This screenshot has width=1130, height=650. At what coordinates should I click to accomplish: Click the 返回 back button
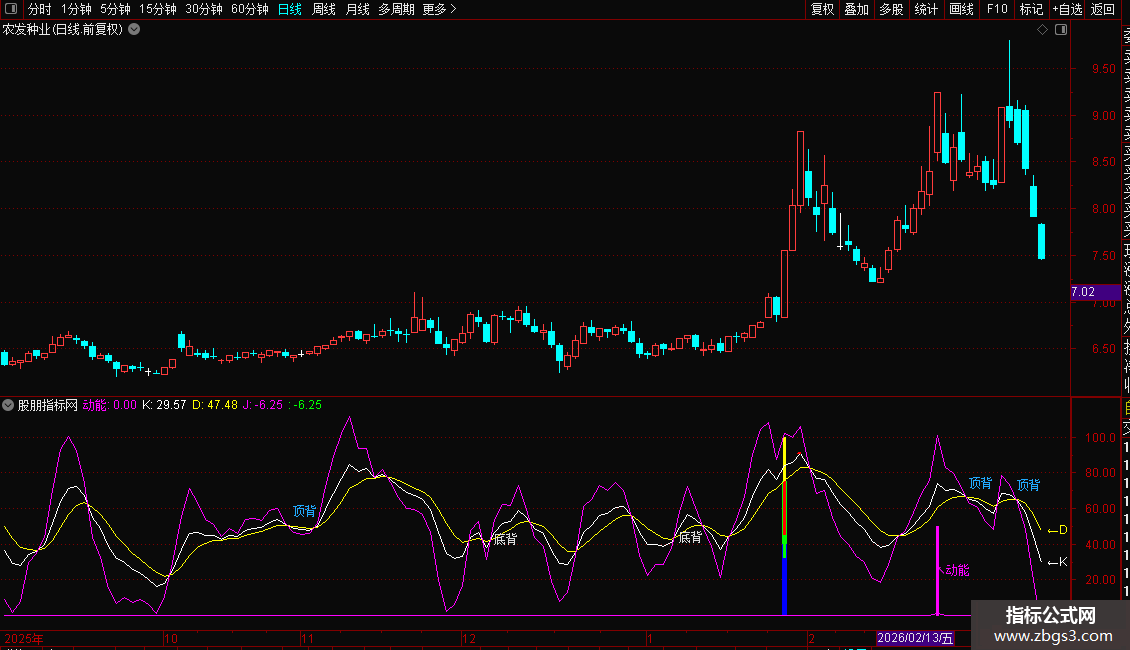[x=1102, y=9]
